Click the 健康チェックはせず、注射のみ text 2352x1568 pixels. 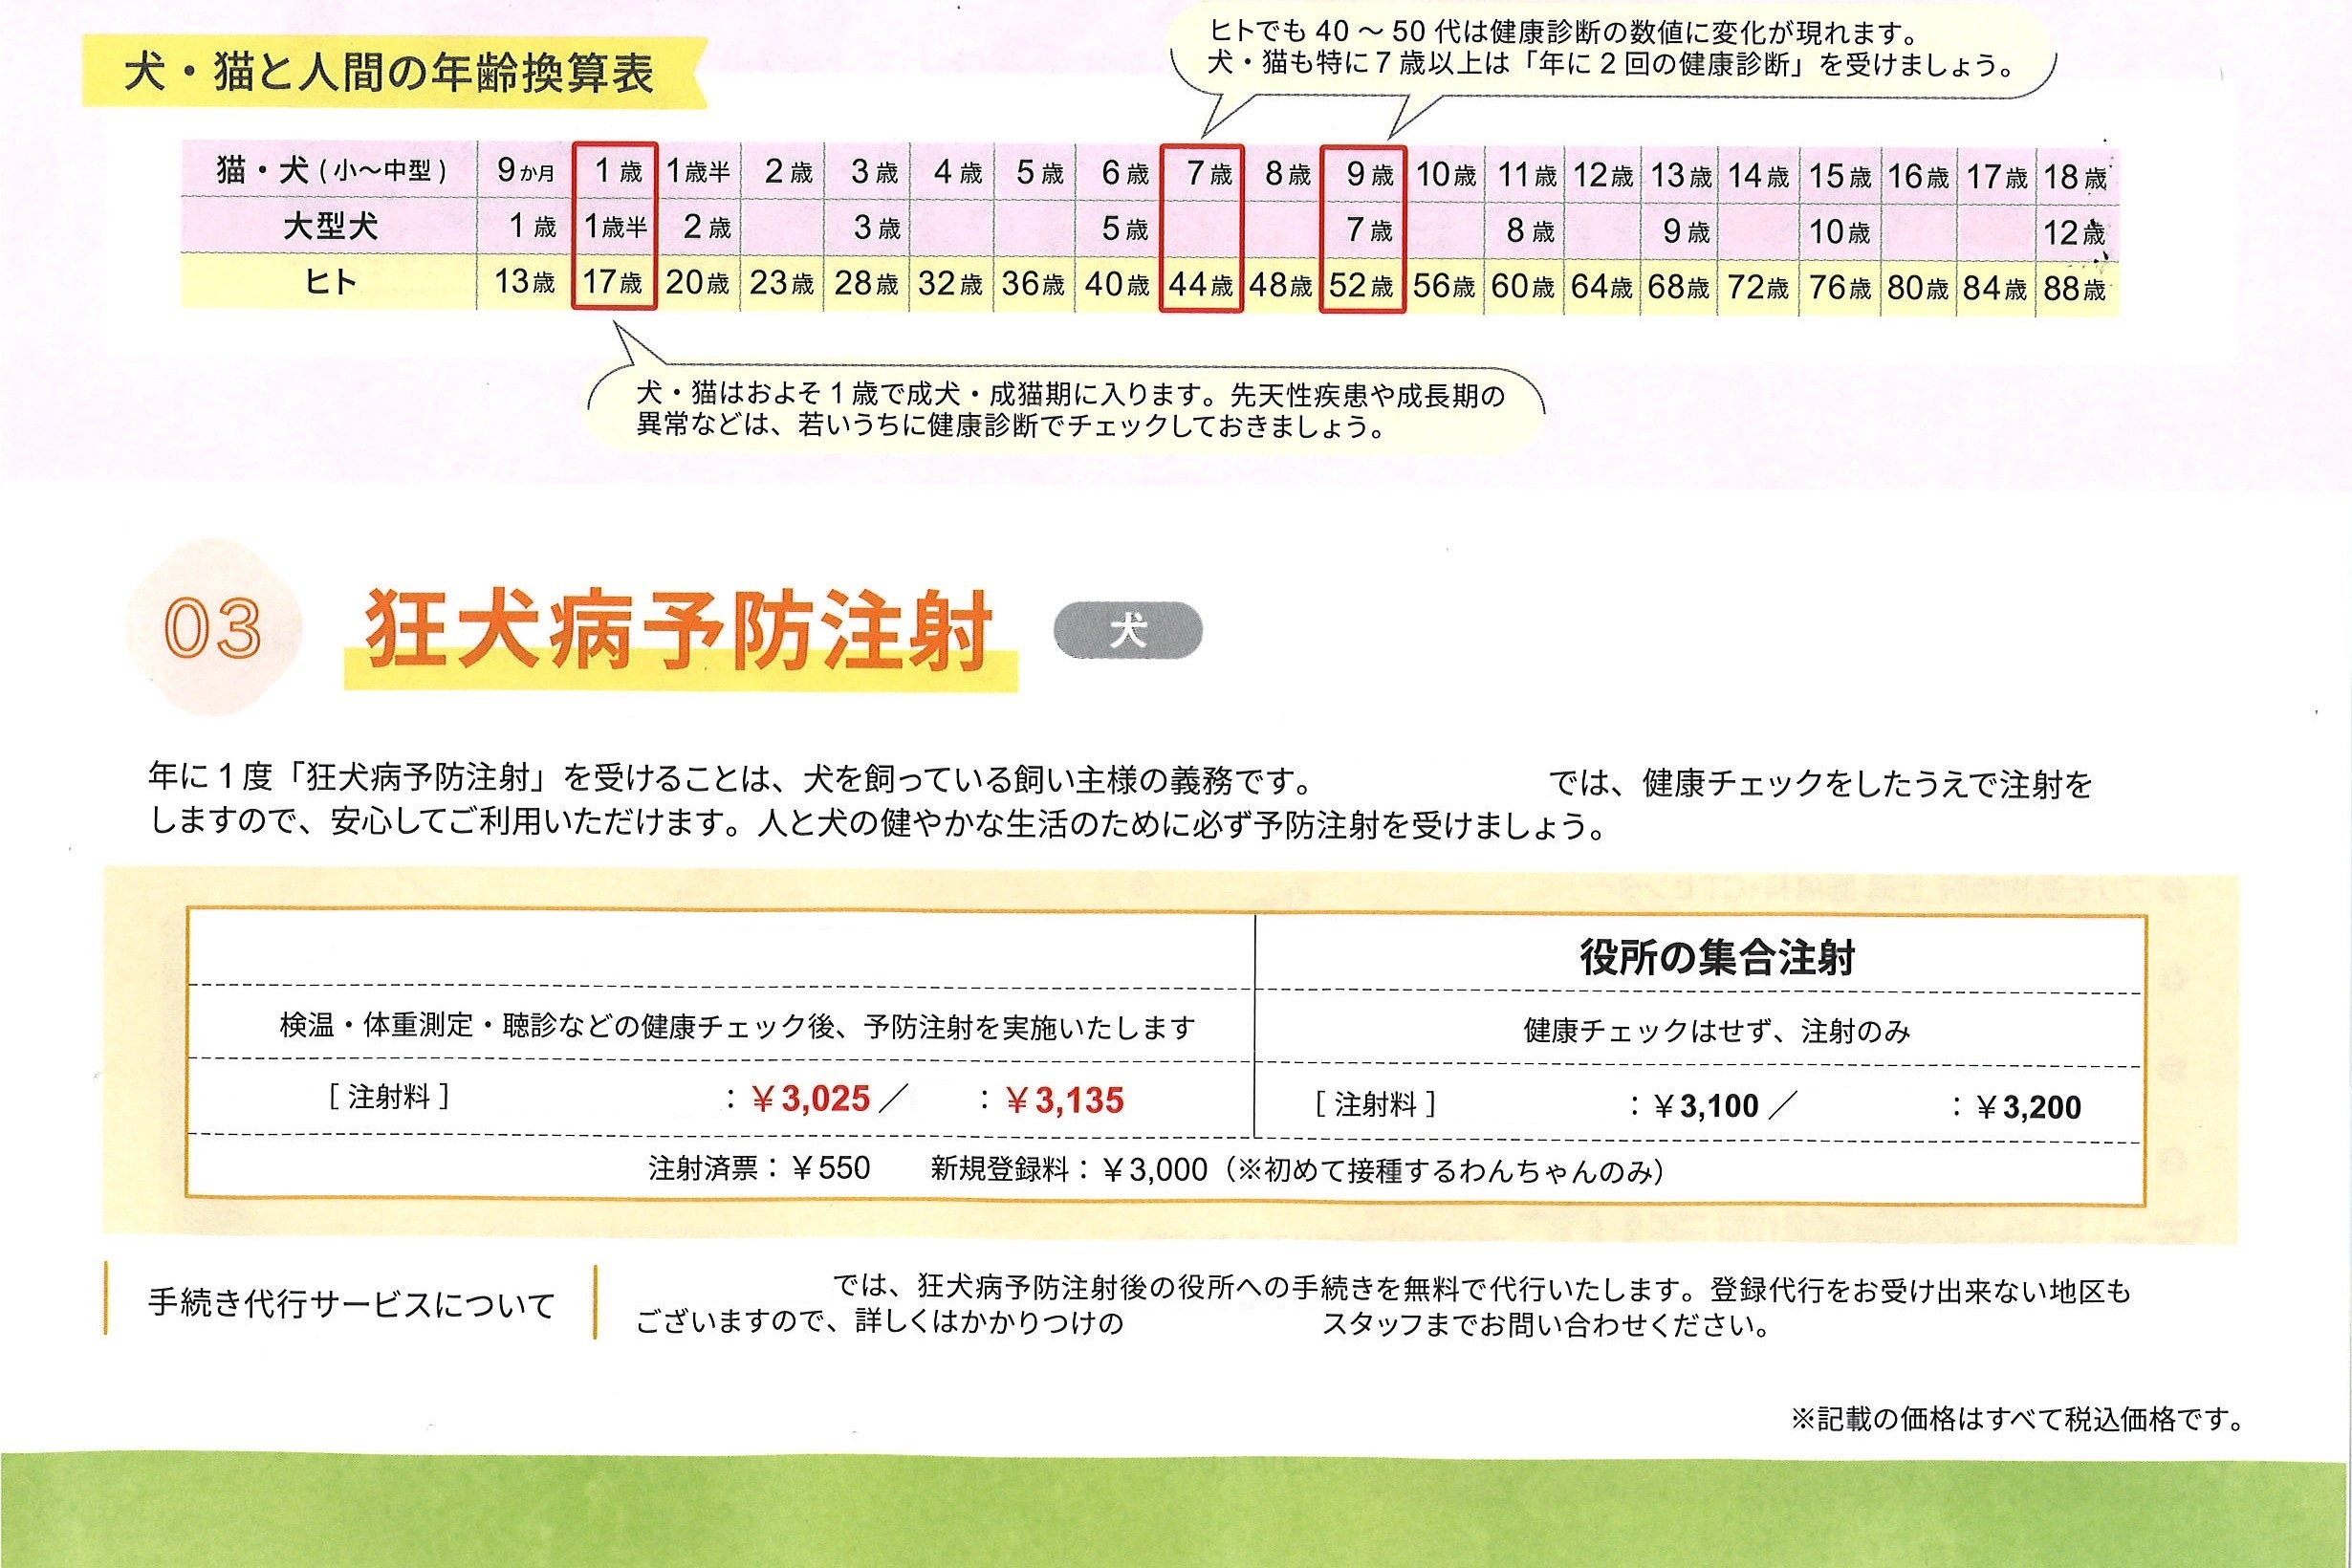pos(1716,1030)
